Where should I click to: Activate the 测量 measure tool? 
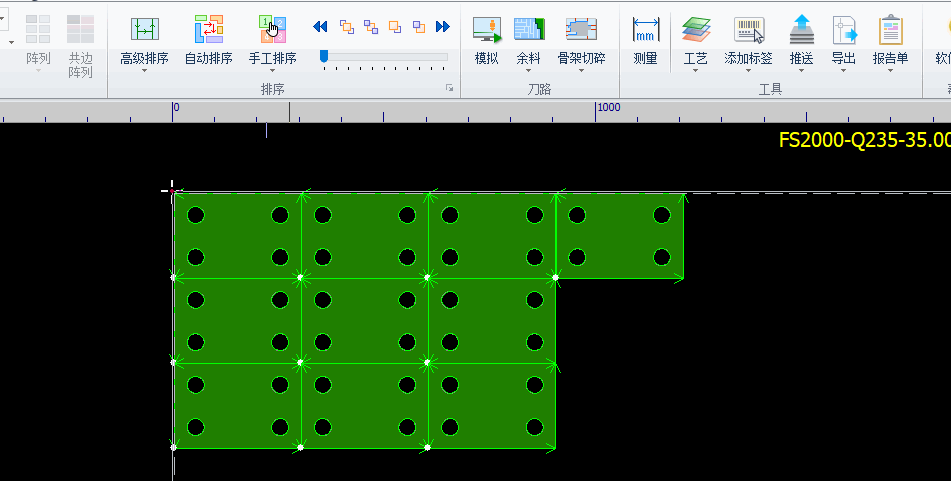pos(645,30)
